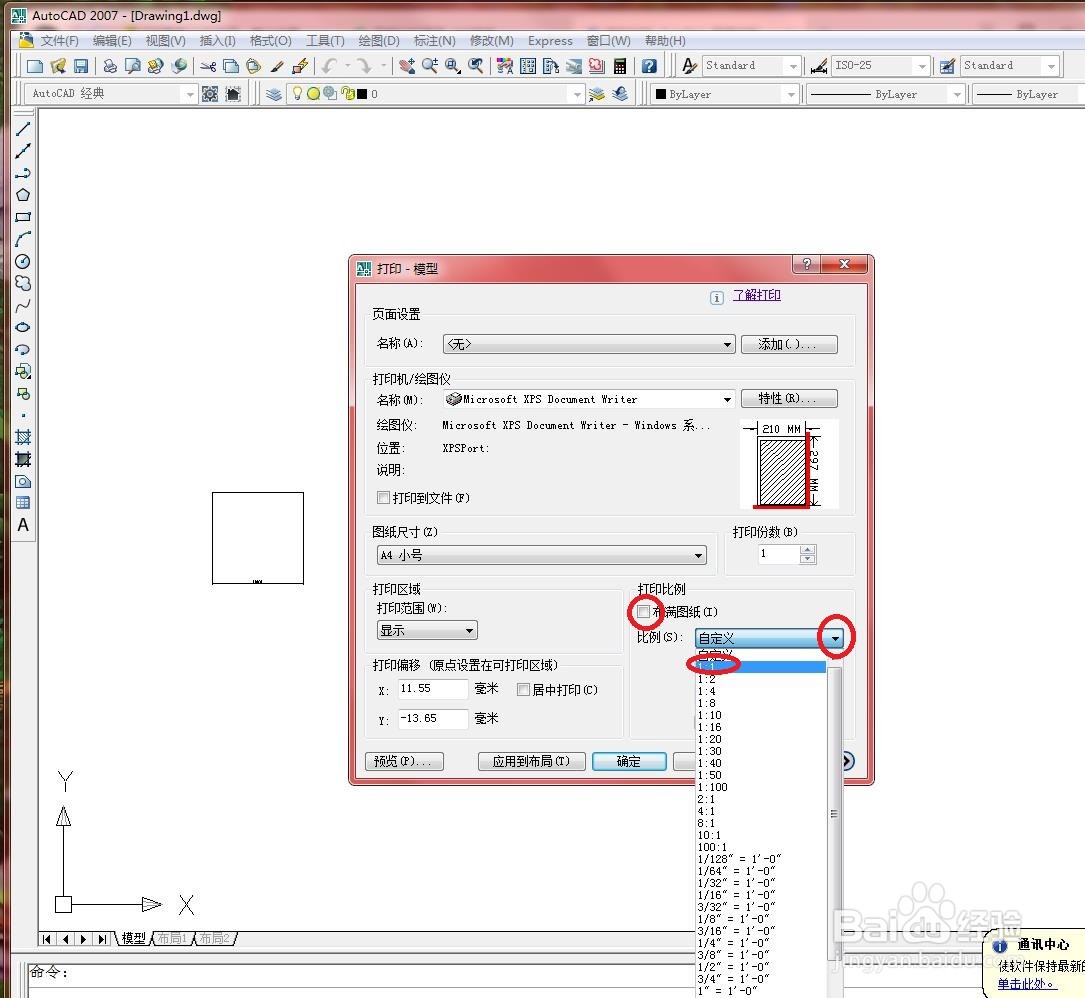The width and height of the screenshot is (1085, 998).
Task: Click the 添加 button
Action: click(789, 344)
